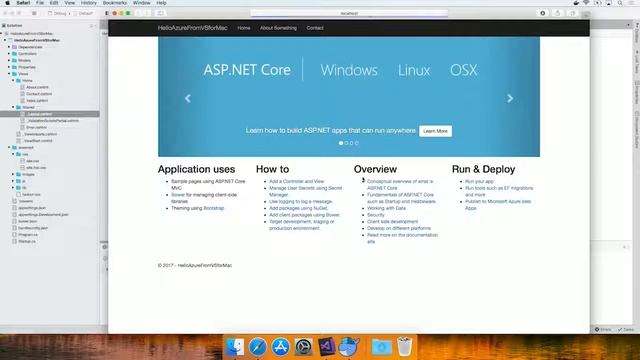Select Index.cshtml in Solution tree
640x360 pixels.
pyautogui.click(x=37, y=100)
